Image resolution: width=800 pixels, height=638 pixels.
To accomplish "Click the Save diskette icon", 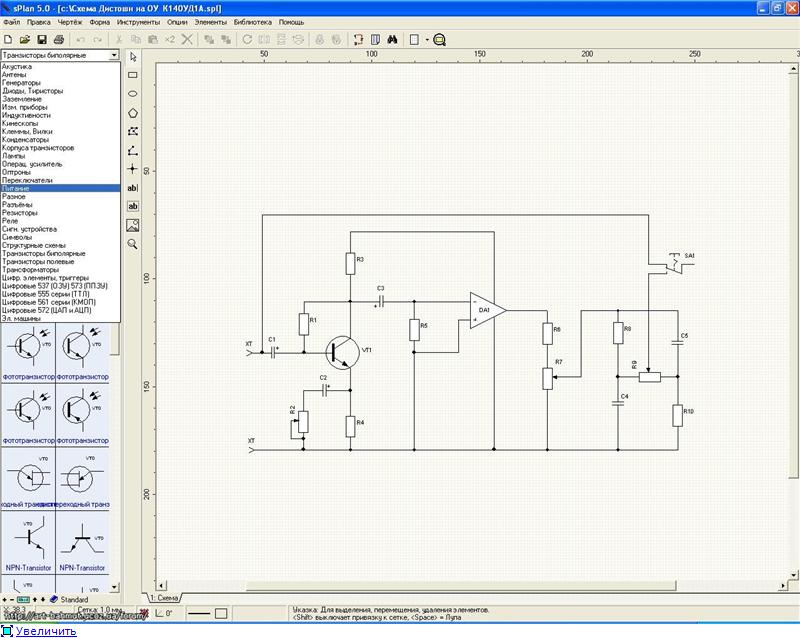I will point(42,39).
